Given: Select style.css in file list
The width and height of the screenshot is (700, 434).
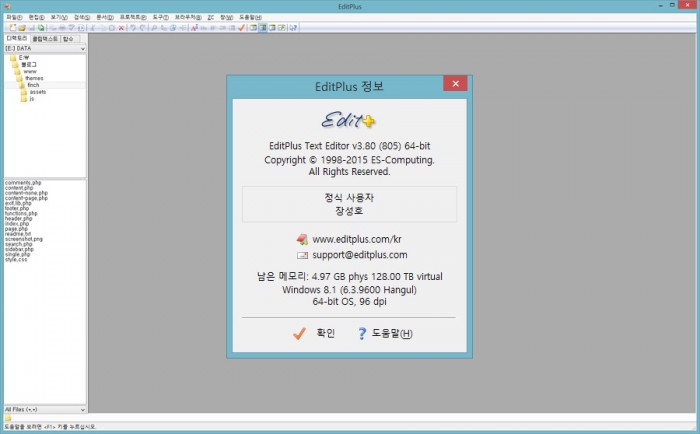Looking at the screenshot, I should [x=16, y=259].
